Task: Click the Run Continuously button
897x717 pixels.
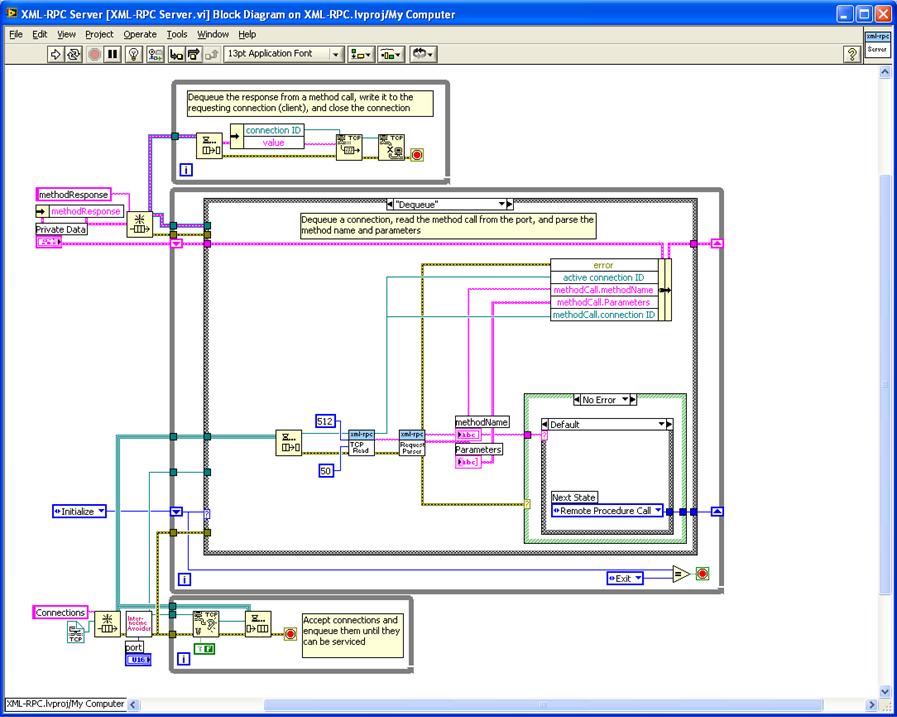Action: point(74,54)
